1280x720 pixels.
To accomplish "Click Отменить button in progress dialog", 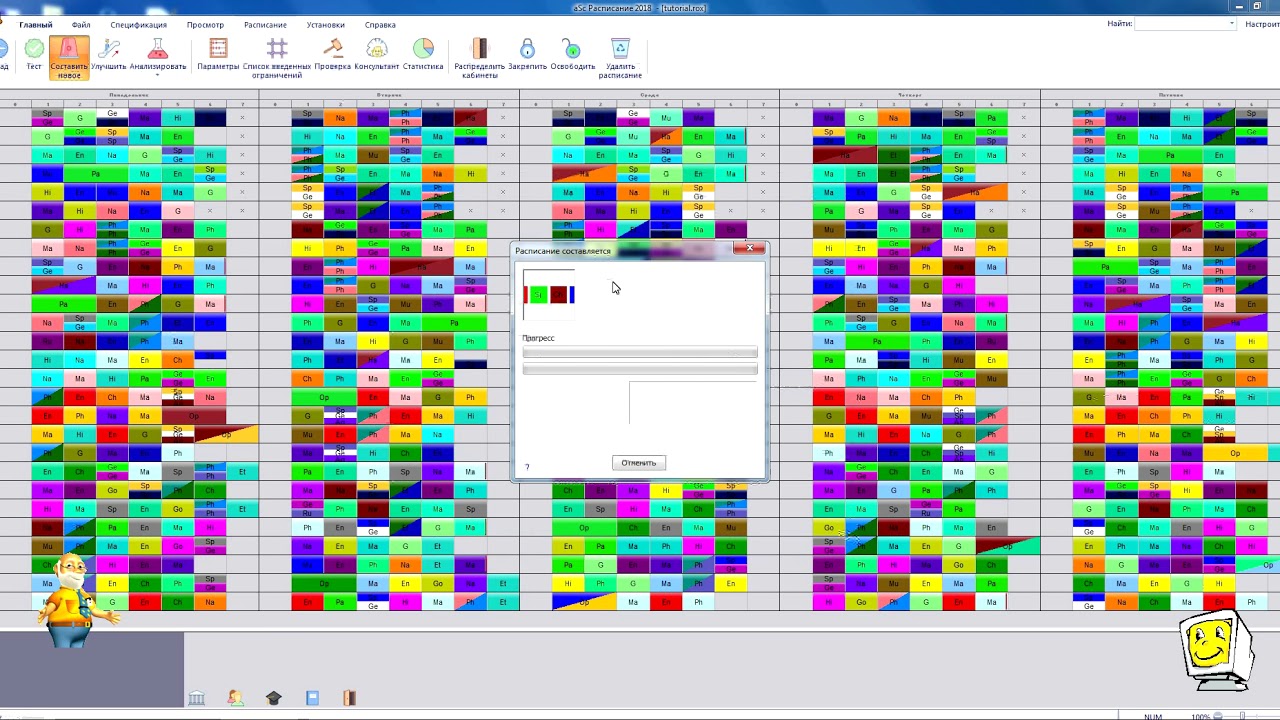I will (x=638, y=463).
